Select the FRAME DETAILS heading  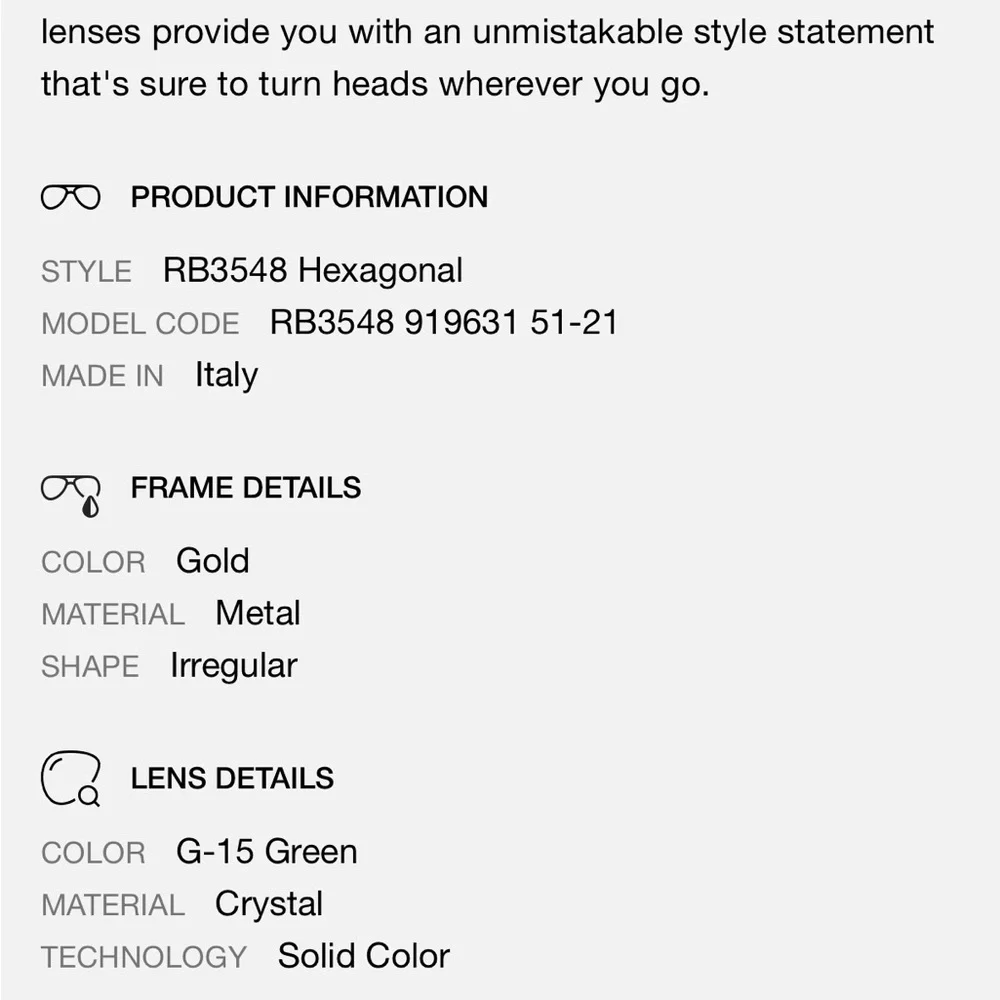(245, 488)
